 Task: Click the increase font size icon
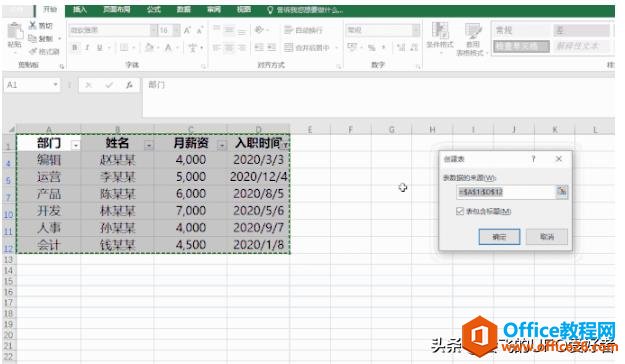[187, 30]
